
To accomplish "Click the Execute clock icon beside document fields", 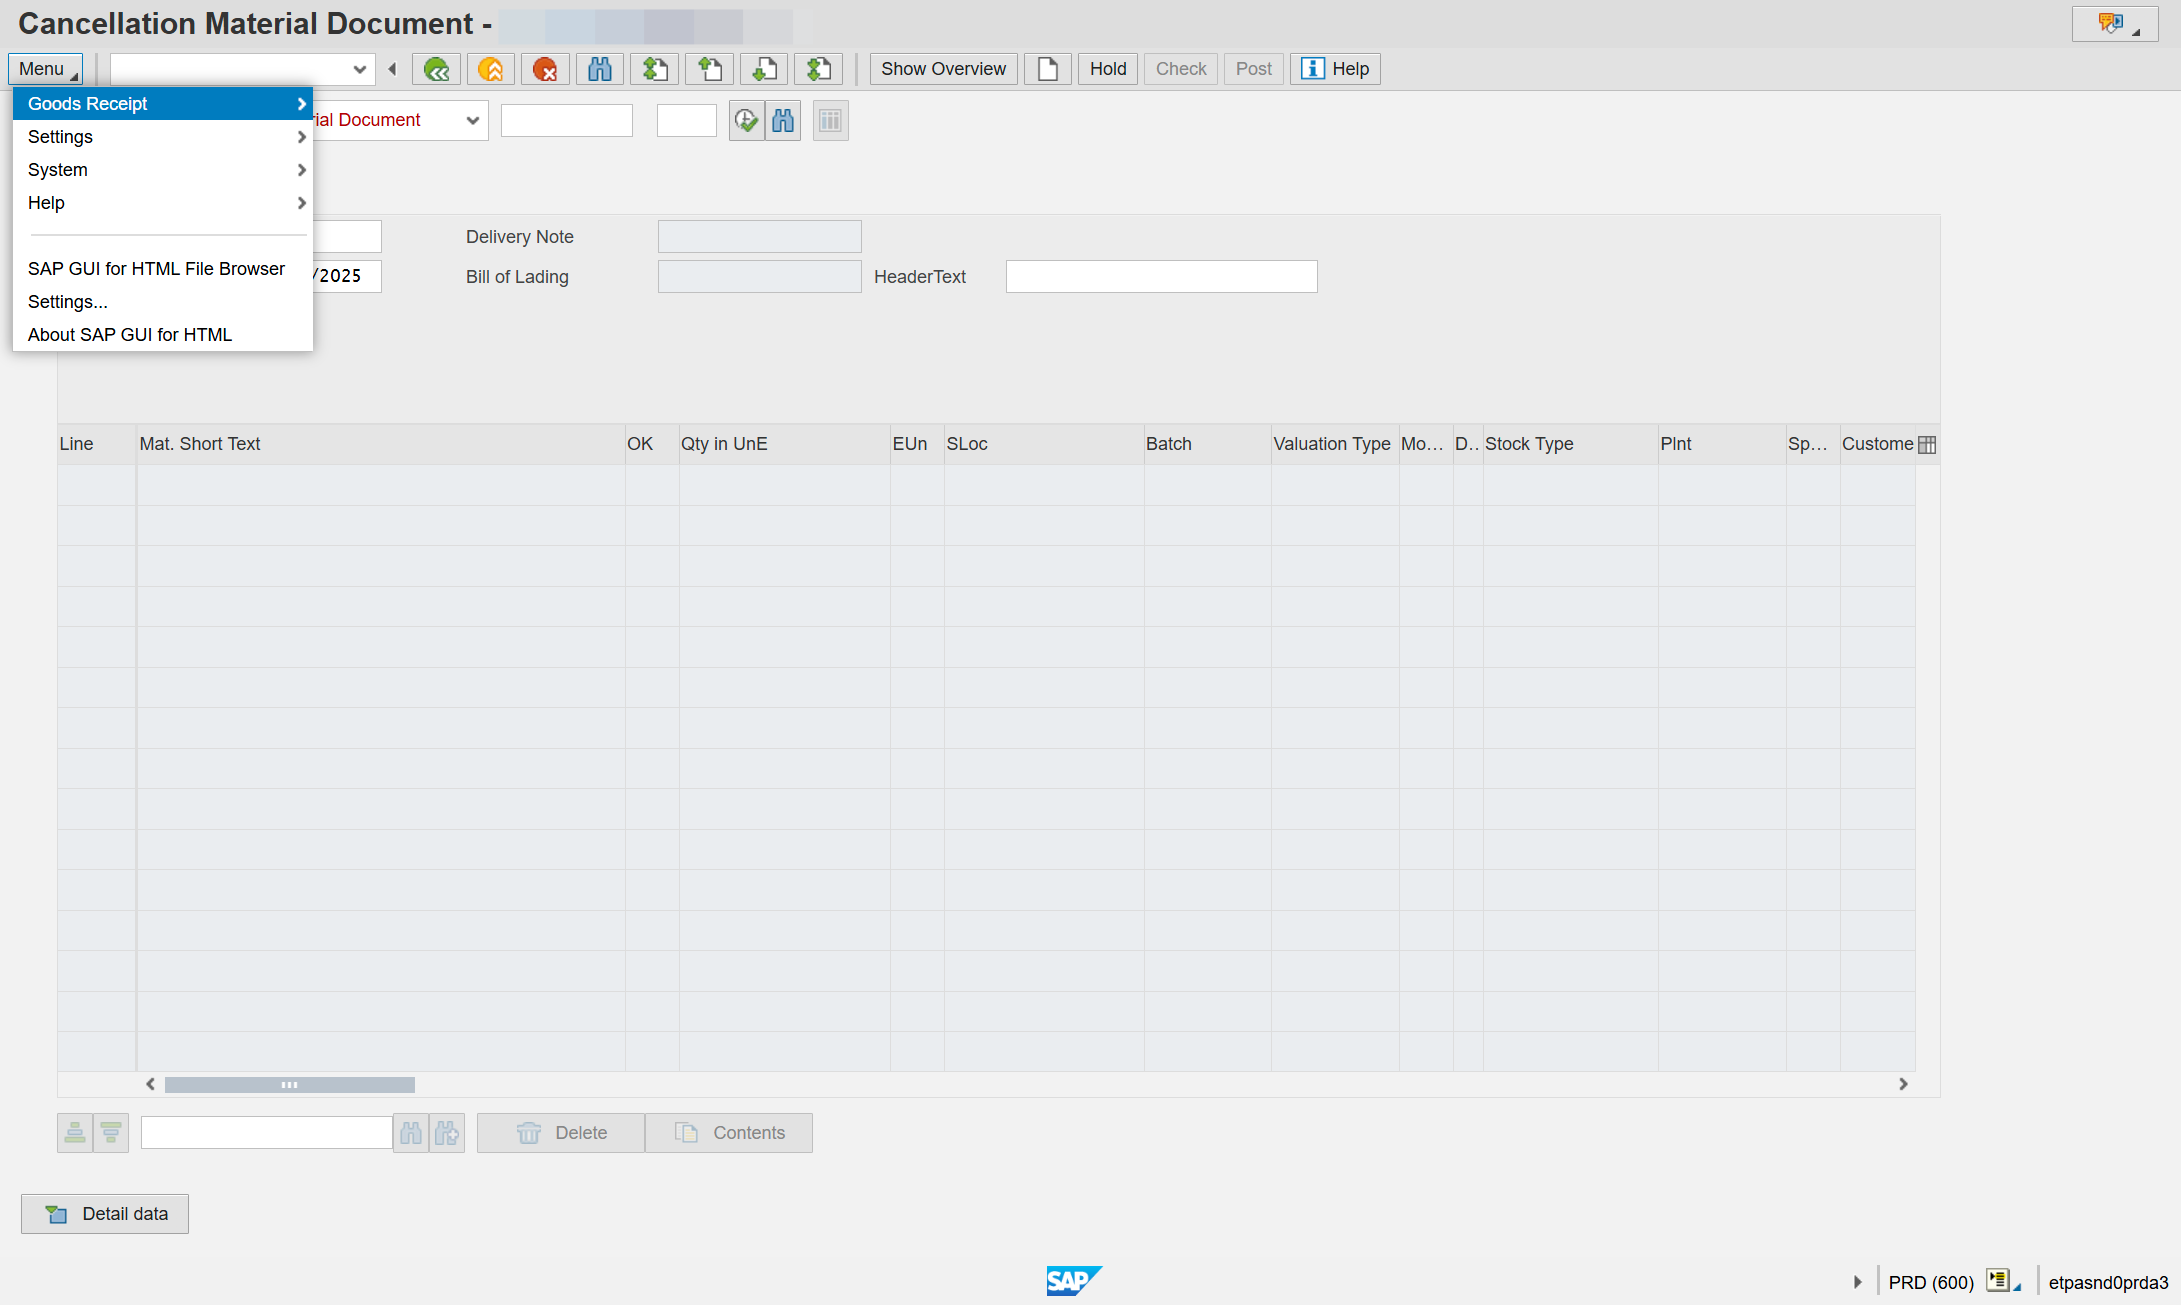I will tap(747, 121).
